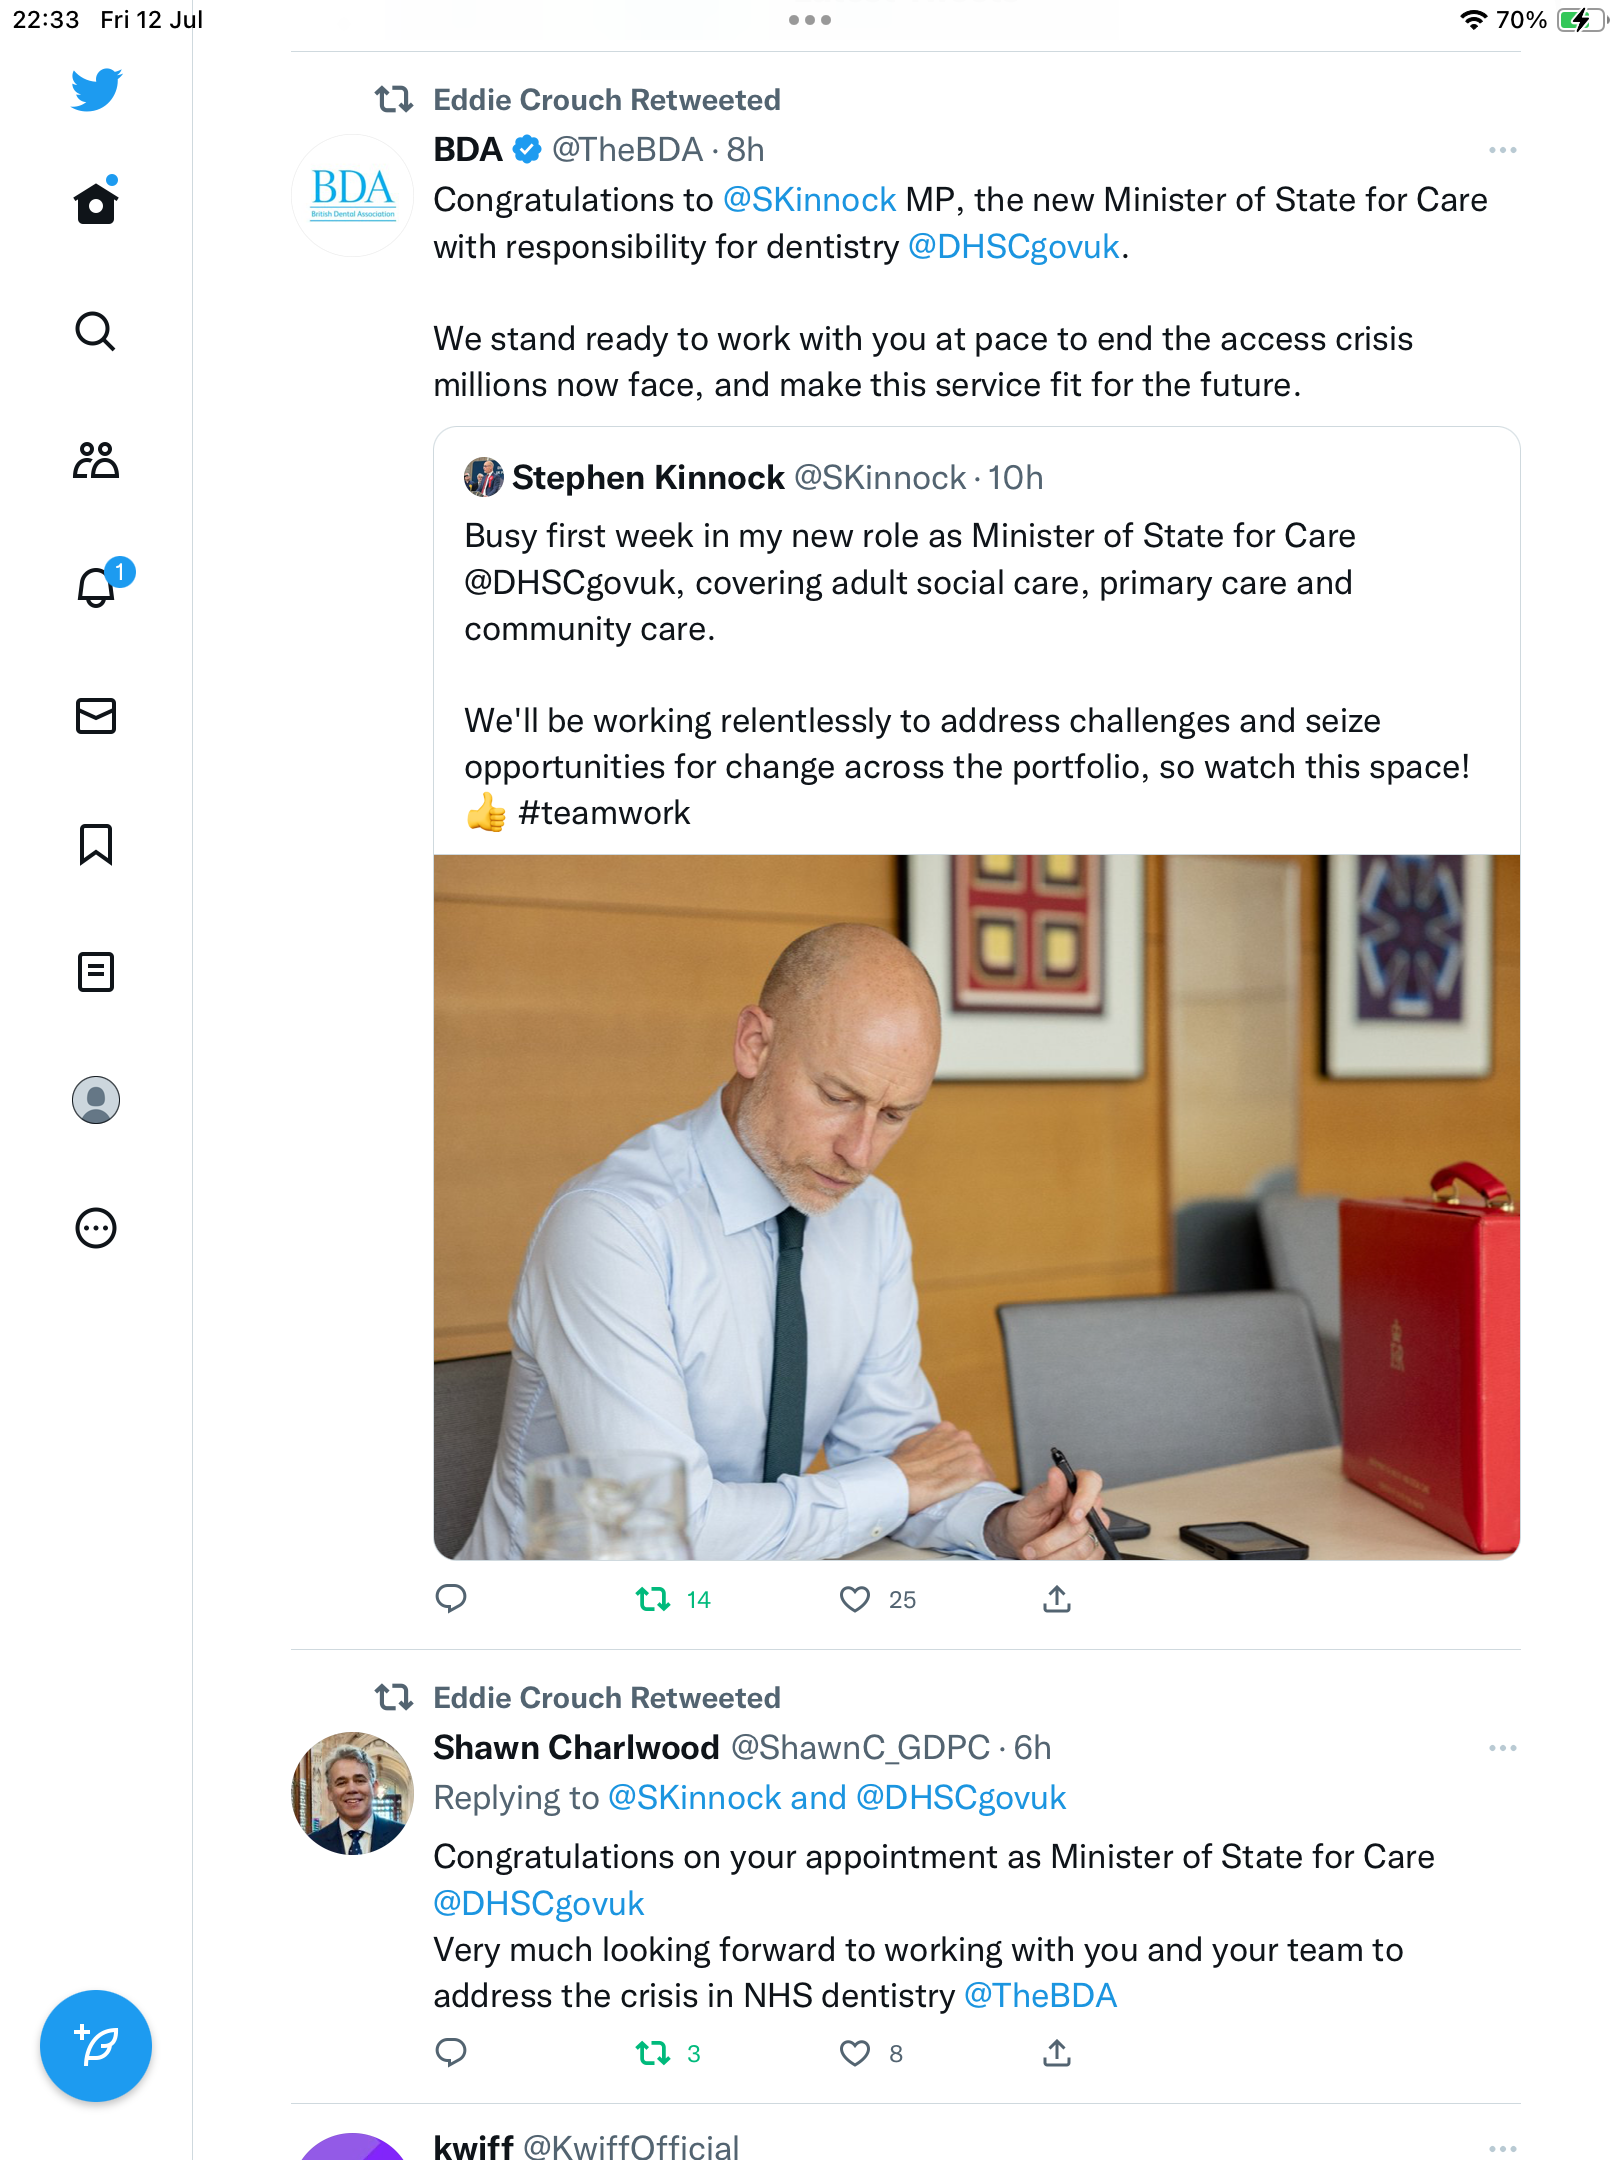Undo retweet on BDA tweet
1620x2160 pixels.
(654, 1600)
